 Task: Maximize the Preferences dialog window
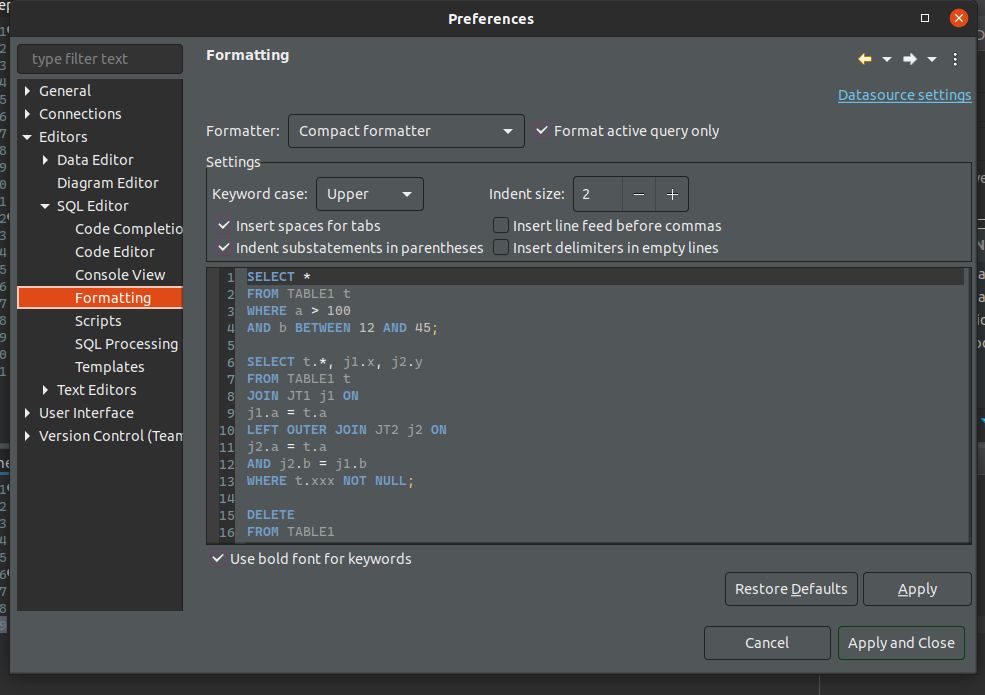click(x=925, y=18)
